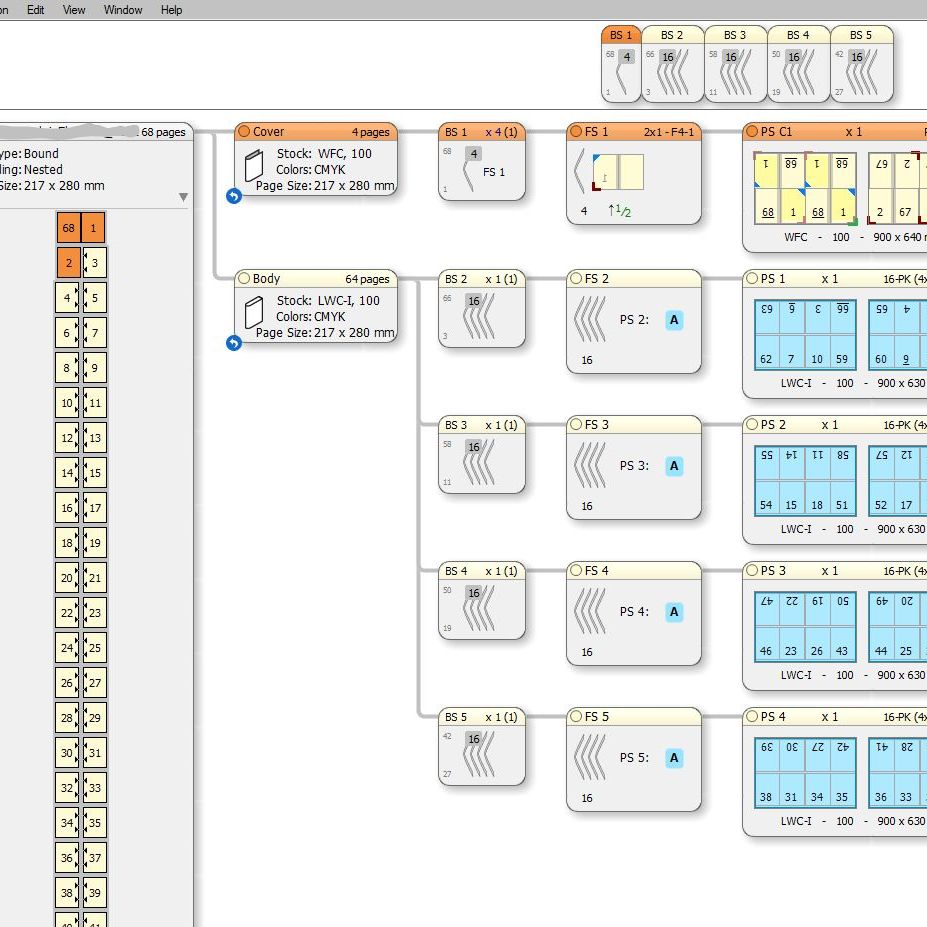Open PS 1 press sheet front layout
Image resolution: width=927 pixels, height=927 pixels.
coord(805,335)
